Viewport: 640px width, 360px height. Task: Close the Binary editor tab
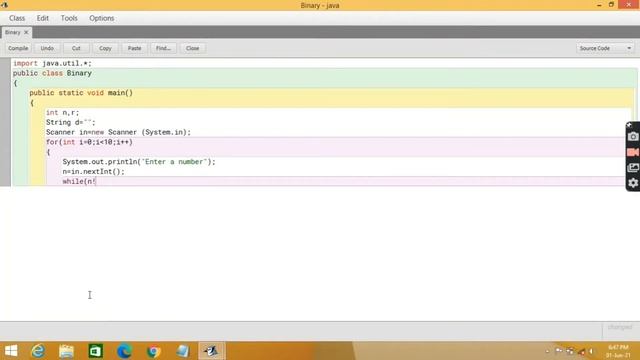click(x=26, y=32)
